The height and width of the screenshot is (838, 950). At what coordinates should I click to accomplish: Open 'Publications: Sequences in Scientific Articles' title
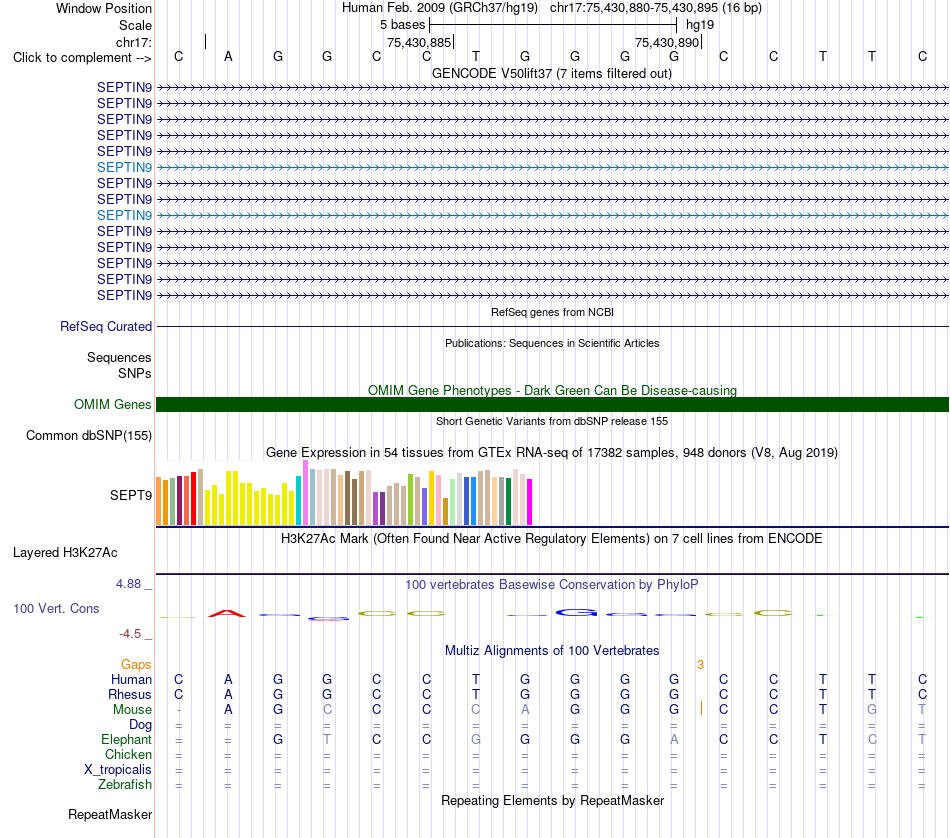tap(552, 343)
